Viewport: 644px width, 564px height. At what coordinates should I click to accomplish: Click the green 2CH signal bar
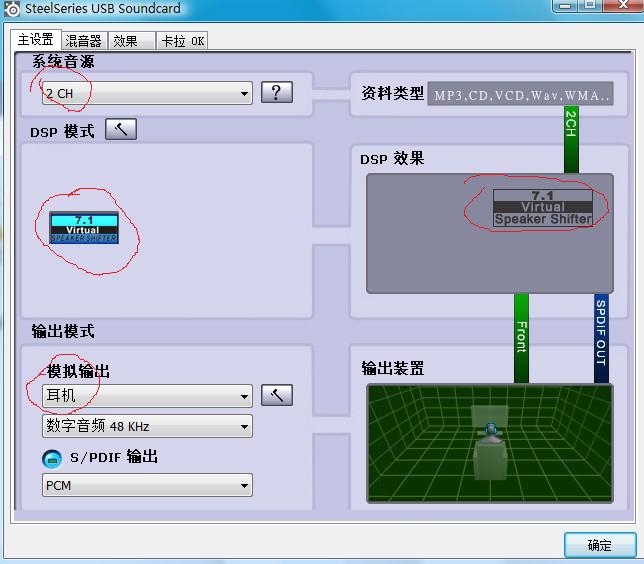tap(571, 125)
